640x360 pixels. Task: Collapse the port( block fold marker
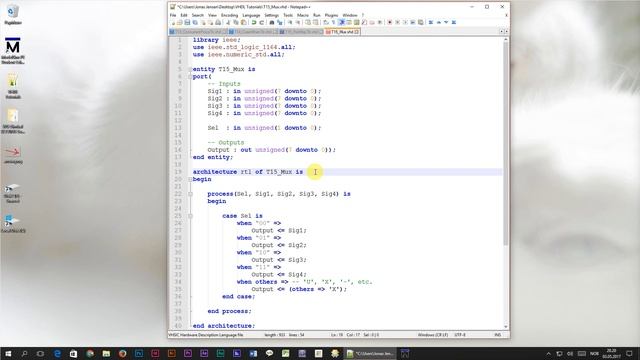(190, 77)
